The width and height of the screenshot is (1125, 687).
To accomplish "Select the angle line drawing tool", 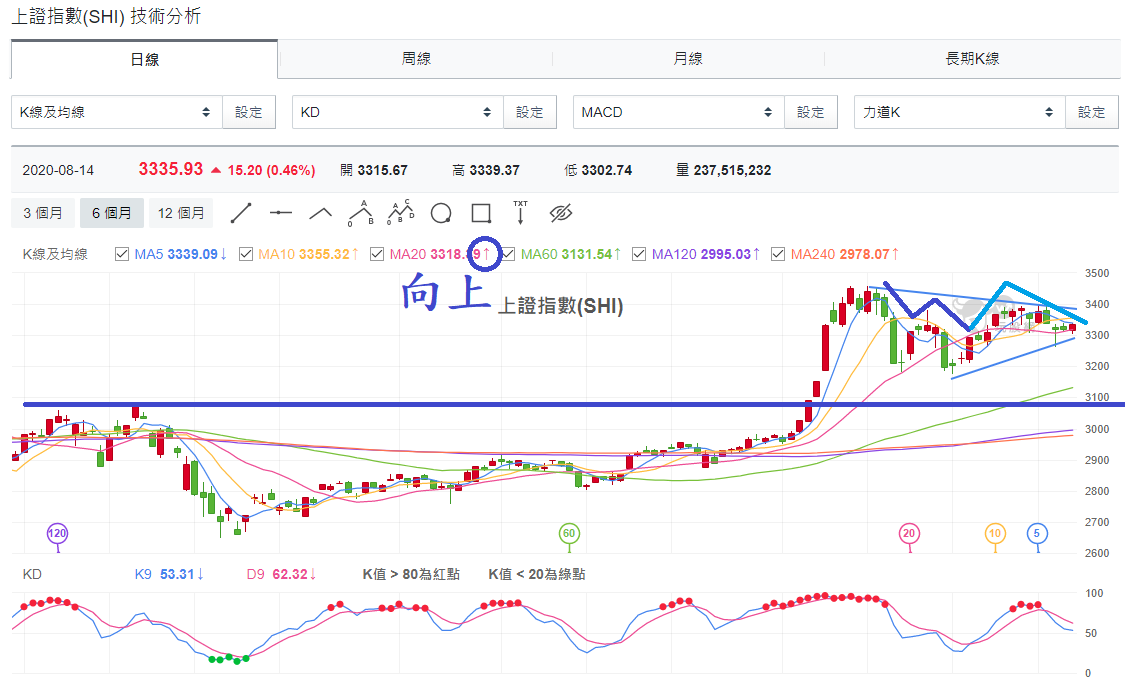I will (321, 213).
